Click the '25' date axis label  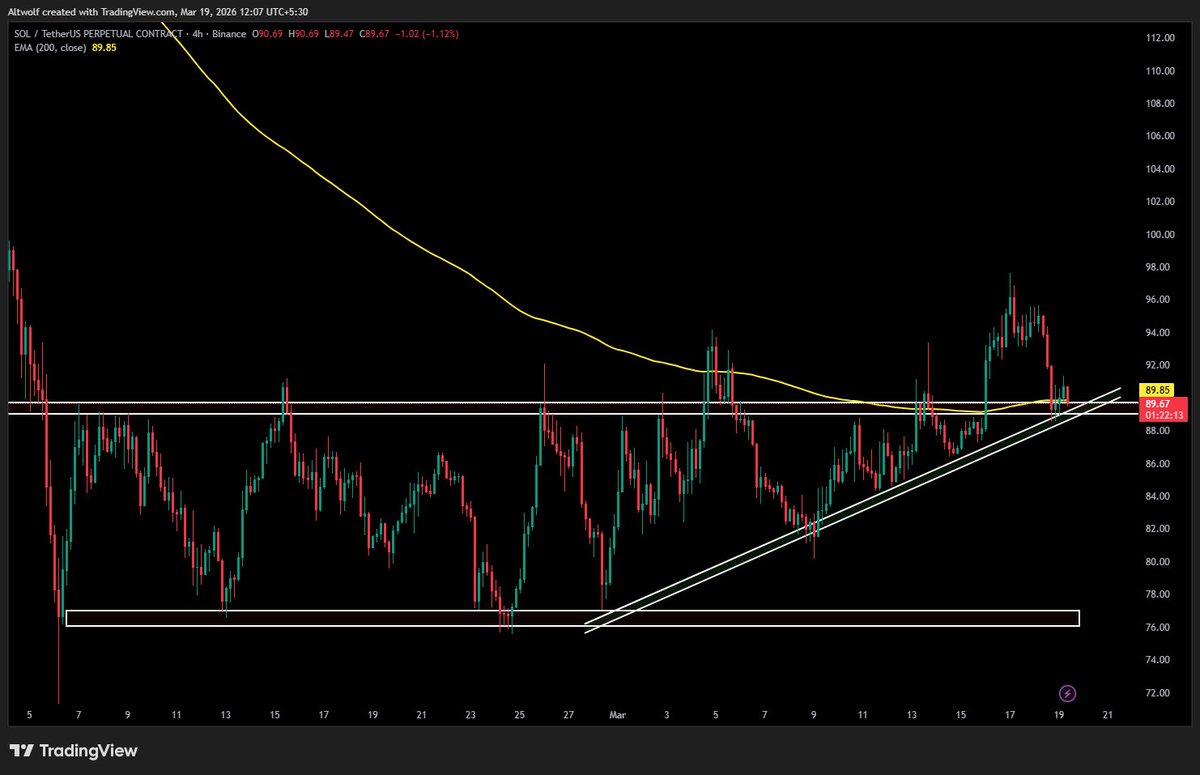(x=520, y=715)
